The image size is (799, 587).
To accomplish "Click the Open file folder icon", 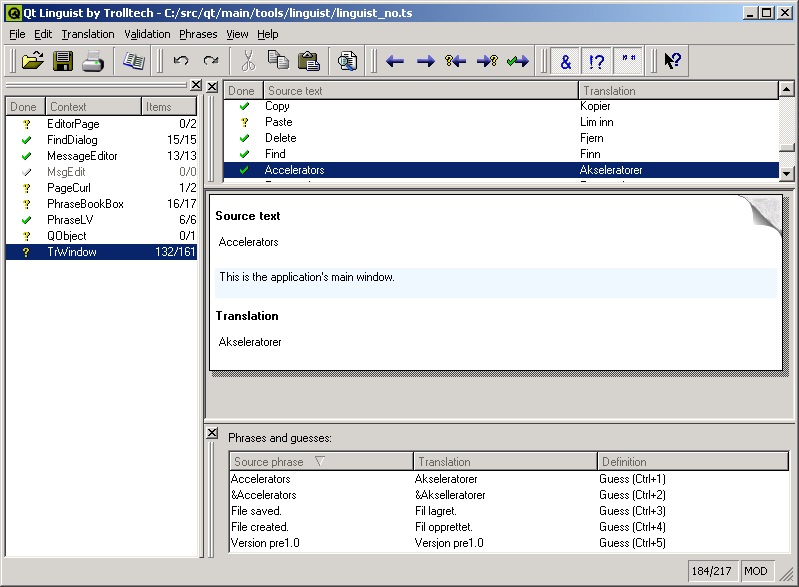I will [x=33, y=61].
